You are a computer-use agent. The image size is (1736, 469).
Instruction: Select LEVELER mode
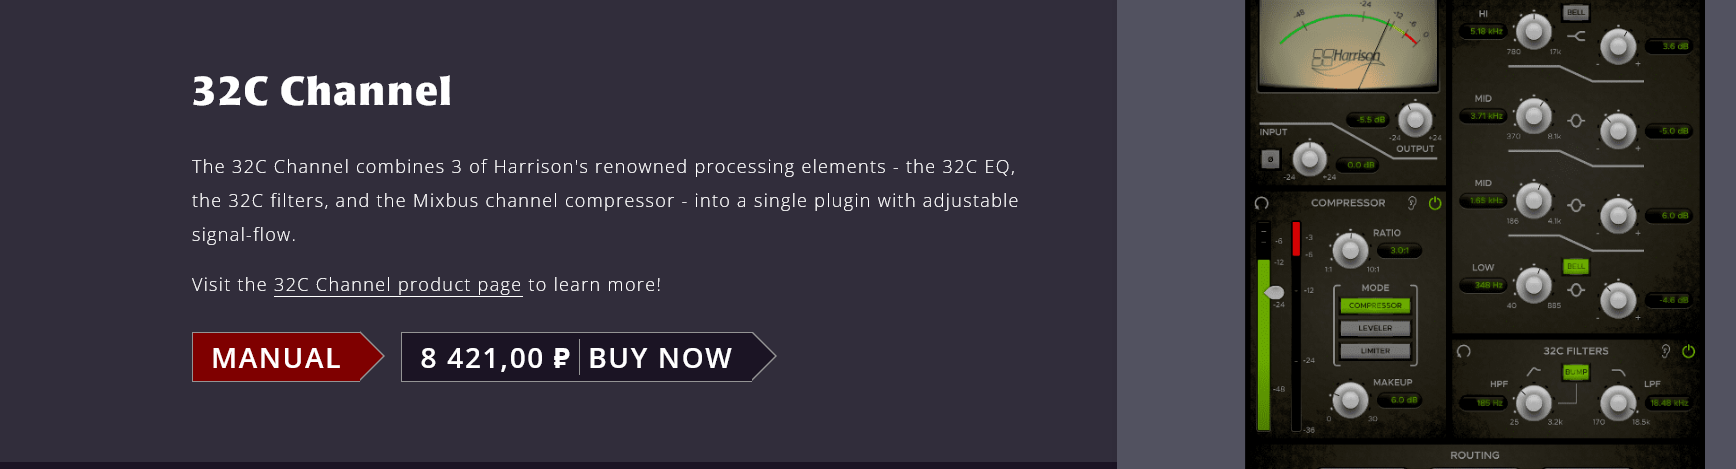click(x=1375, y=328)
